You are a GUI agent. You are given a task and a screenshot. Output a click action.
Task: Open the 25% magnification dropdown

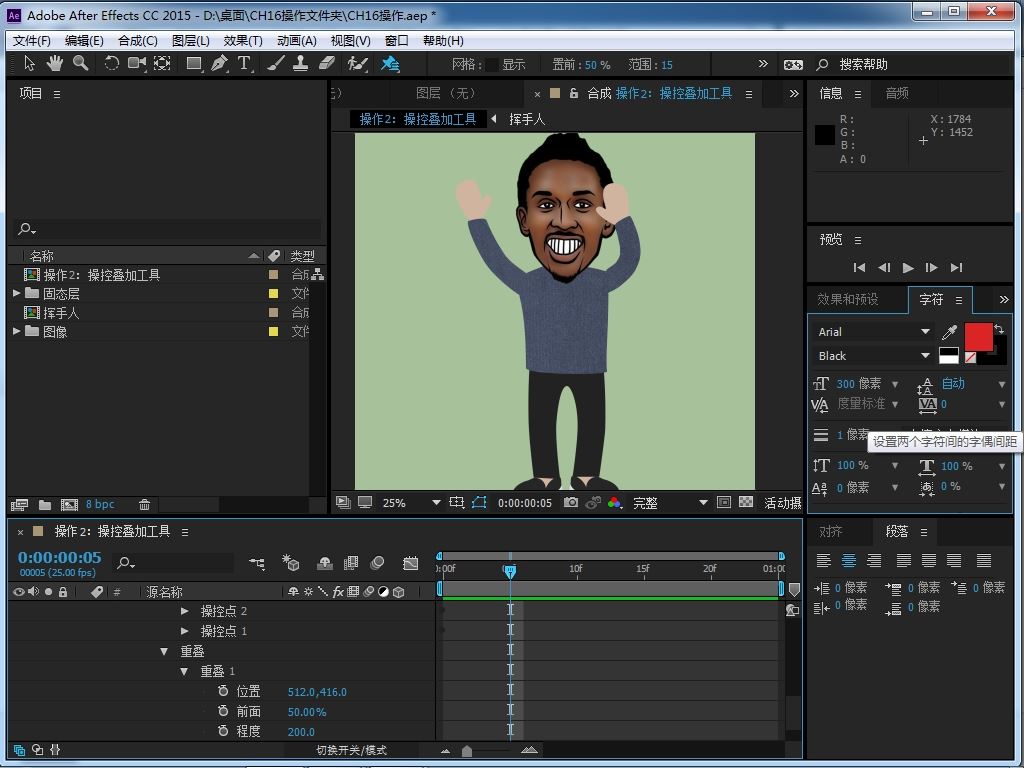[411, 503]
